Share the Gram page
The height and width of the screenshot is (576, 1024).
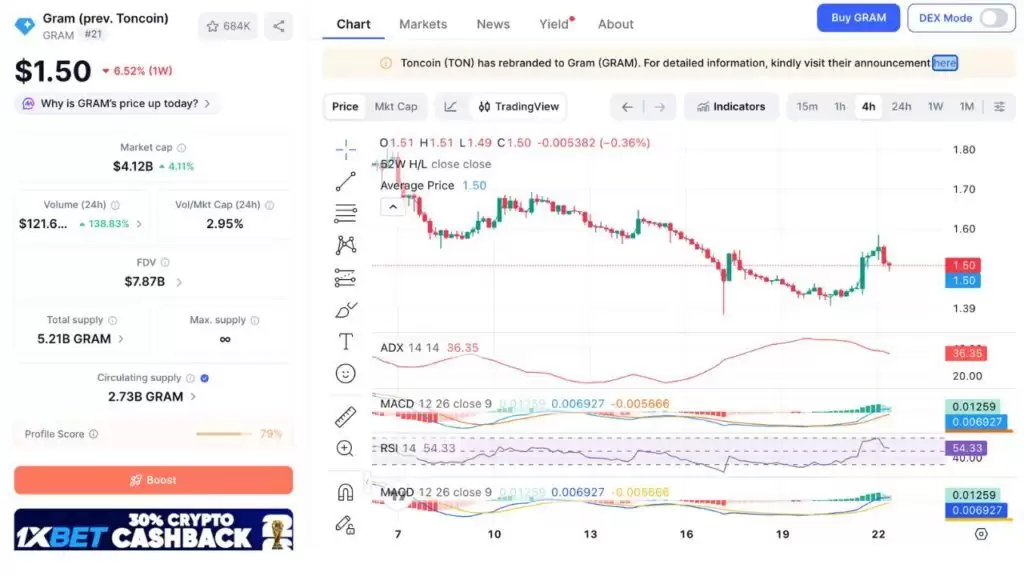279,26
